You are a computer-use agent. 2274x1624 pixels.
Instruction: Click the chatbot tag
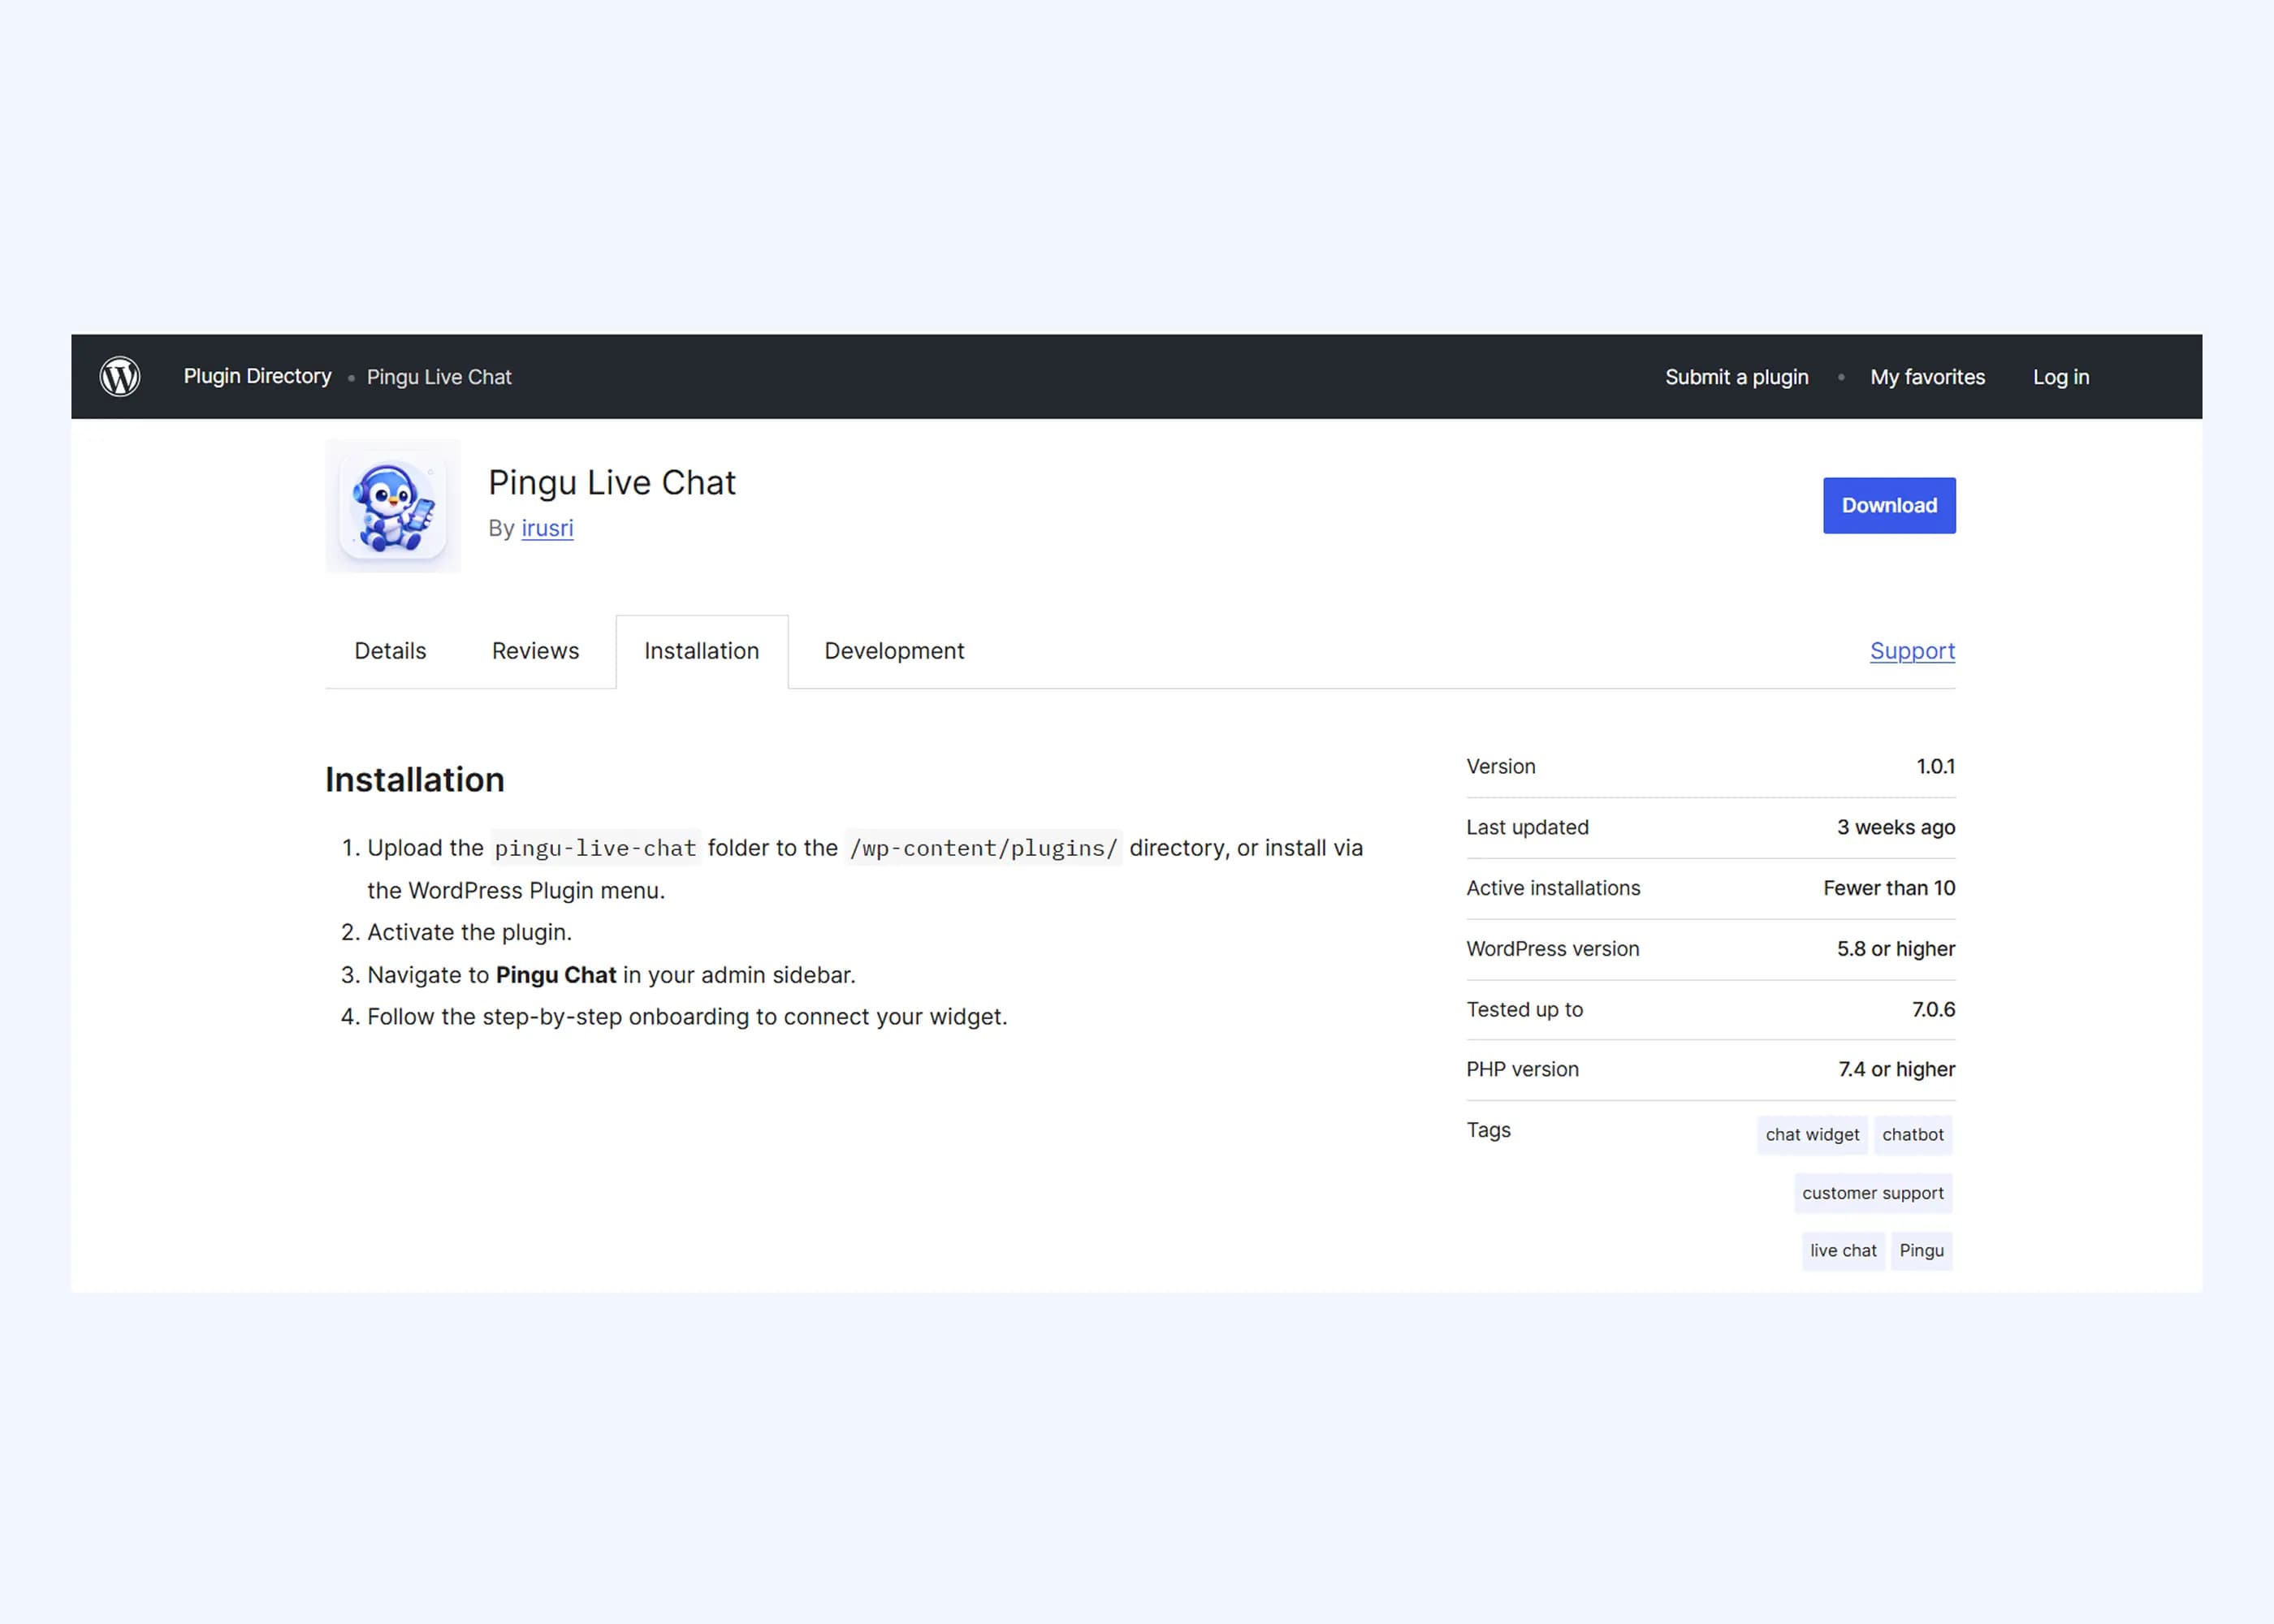point(1913,1135)
